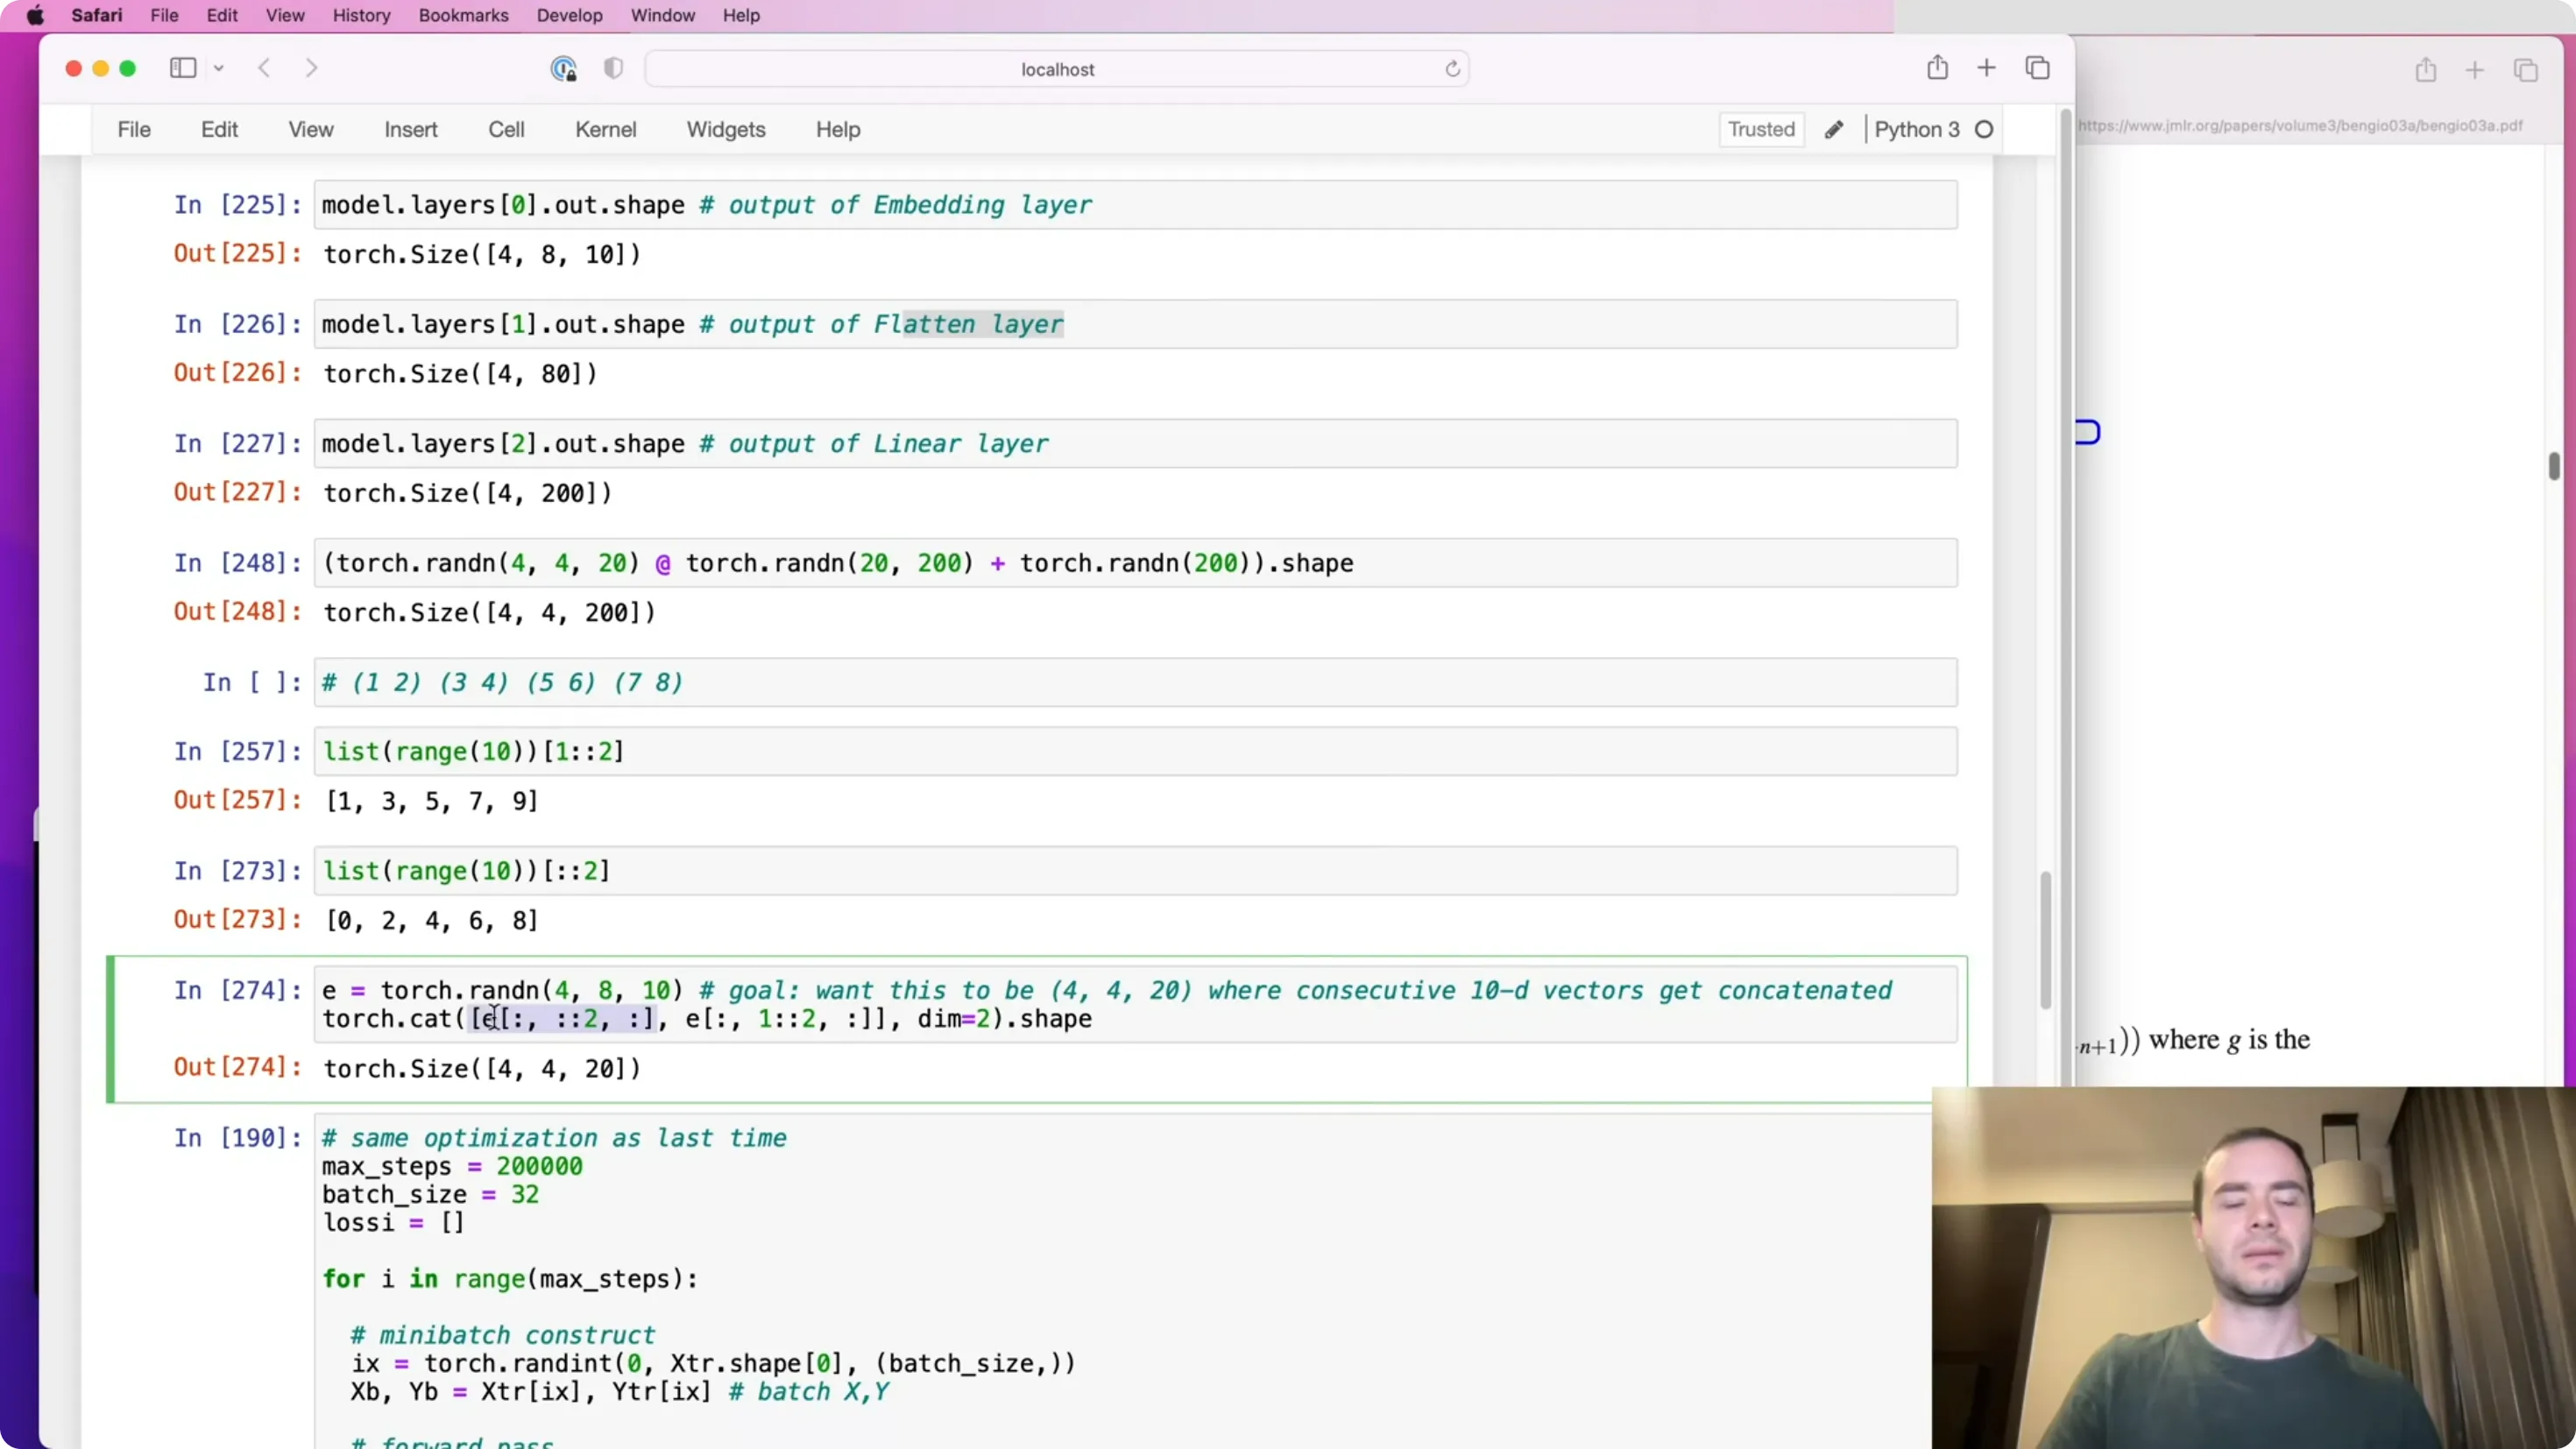
Task: Click tab overview icon in background window
Action: click(x=2526, y=70)
